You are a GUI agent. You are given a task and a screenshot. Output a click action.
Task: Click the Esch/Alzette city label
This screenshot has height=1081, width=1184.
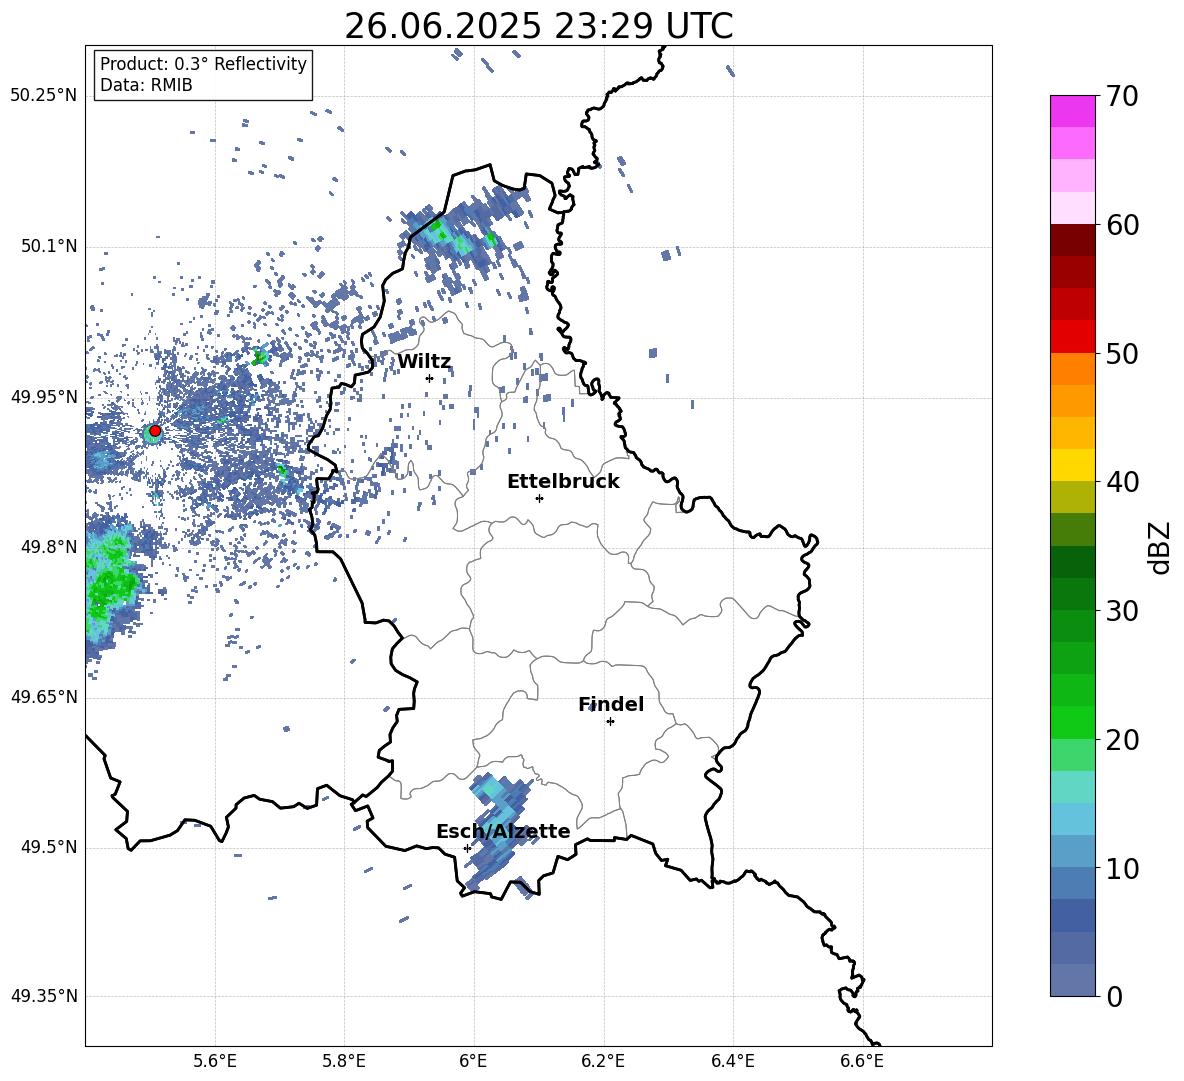coord(503,831)
